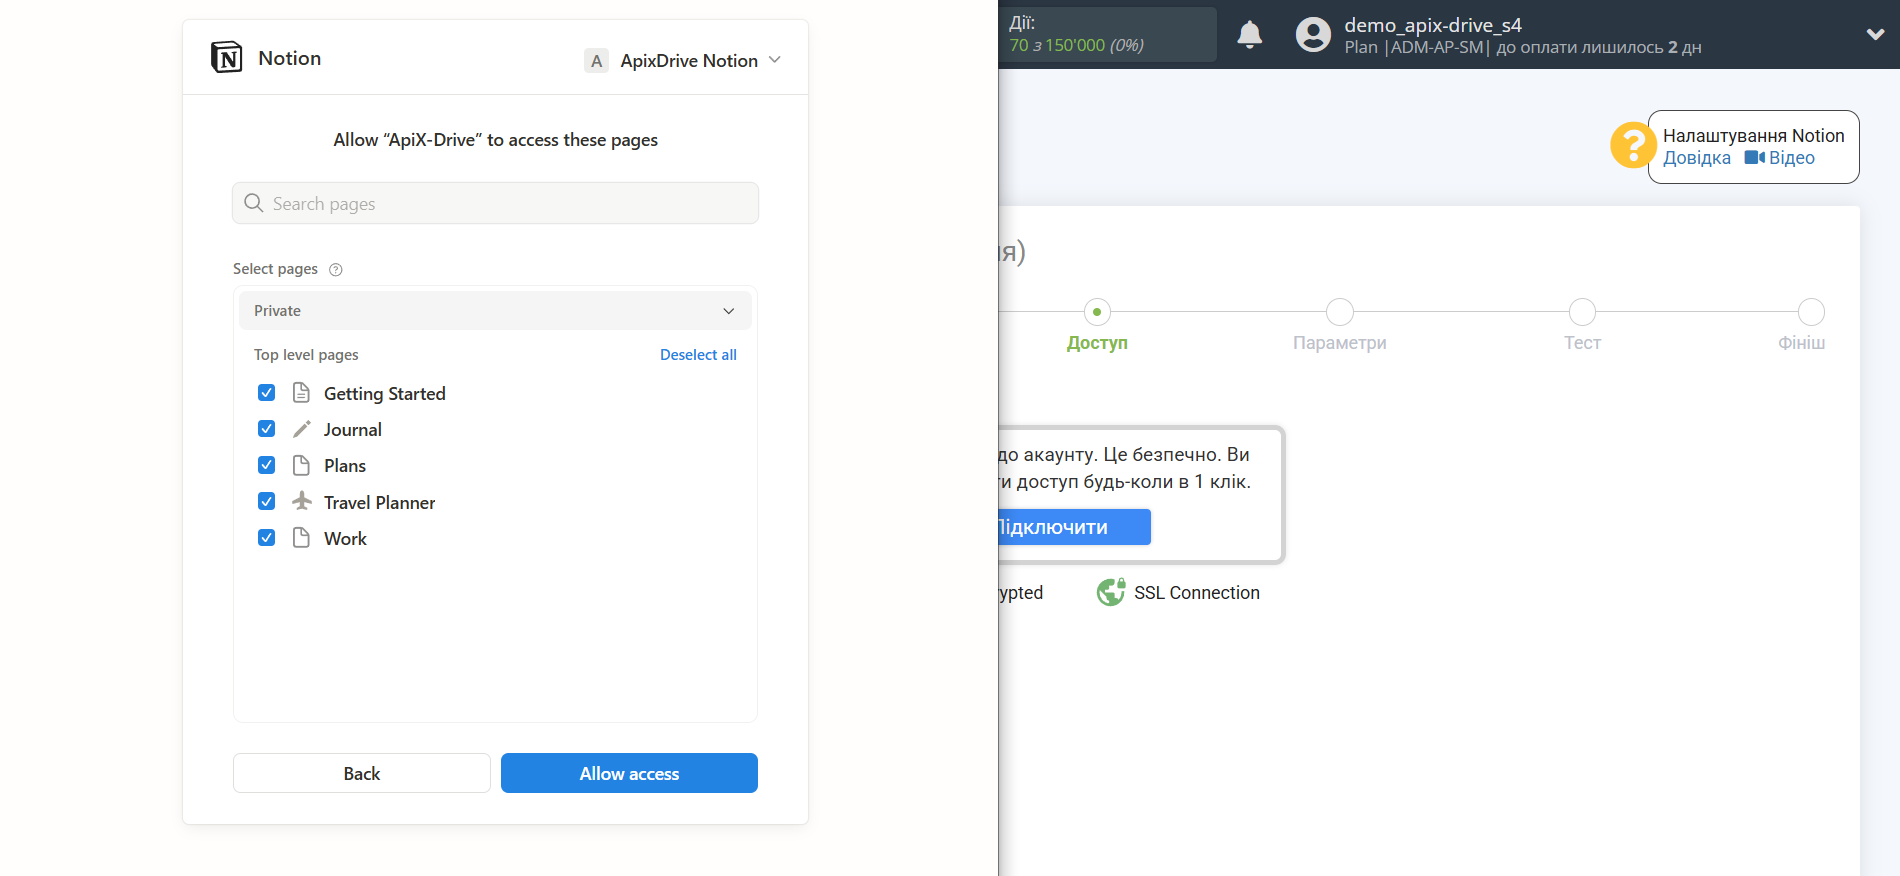Uncheck the Plans checkbox
Viewport: 1900px width, 876px height.
266,465
